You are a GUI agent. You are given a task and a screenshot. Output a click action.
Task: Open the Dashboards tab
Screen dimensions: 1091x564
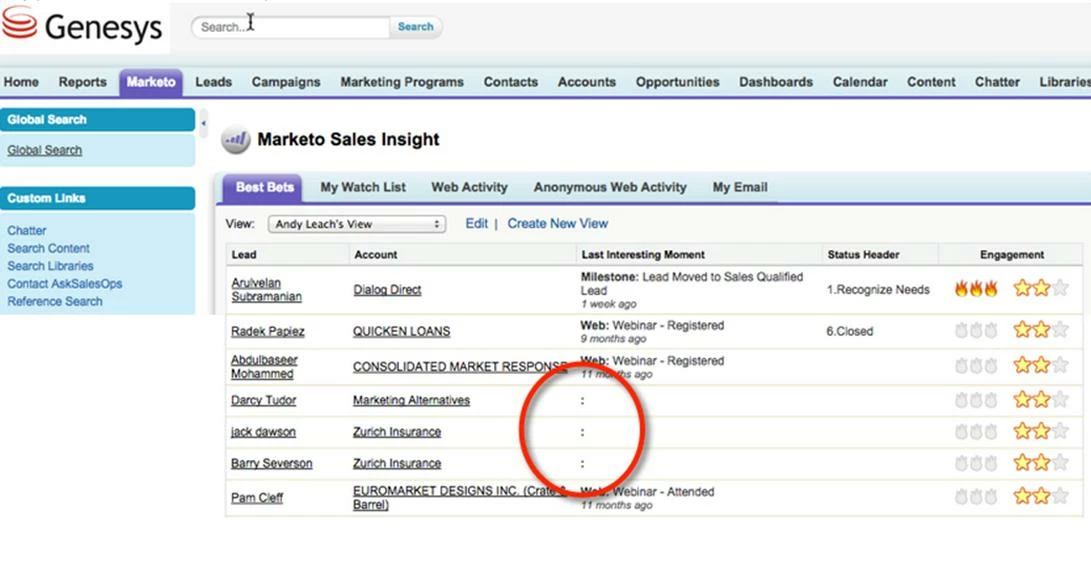point(776,82)
